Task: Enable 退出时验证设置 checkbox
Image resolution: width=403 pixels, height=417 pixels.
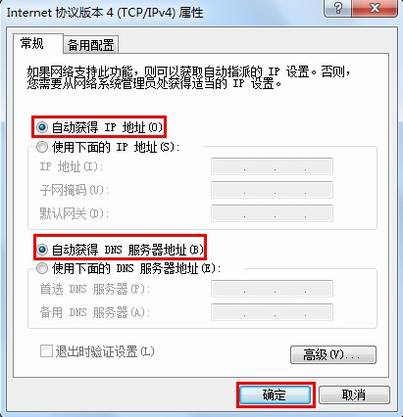Action: tap(46, 351)
